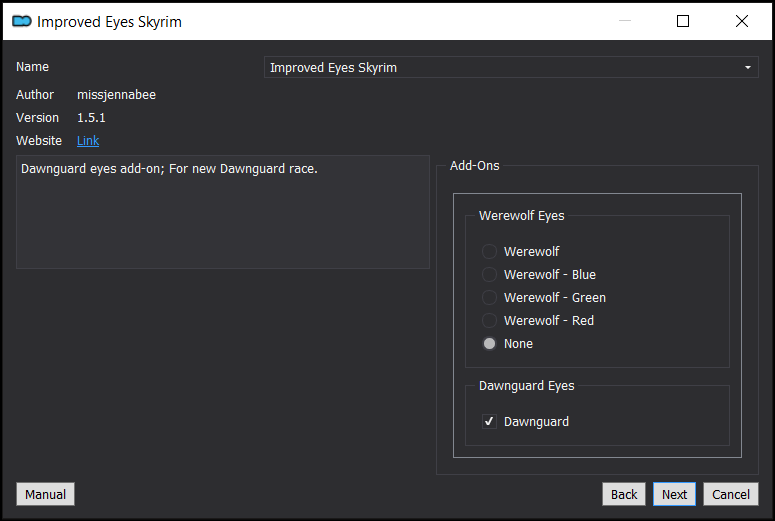Viewport: 775px width, 521px height.
Task: Open the Name combo box dropdown arrow
Action: point(748,67)
